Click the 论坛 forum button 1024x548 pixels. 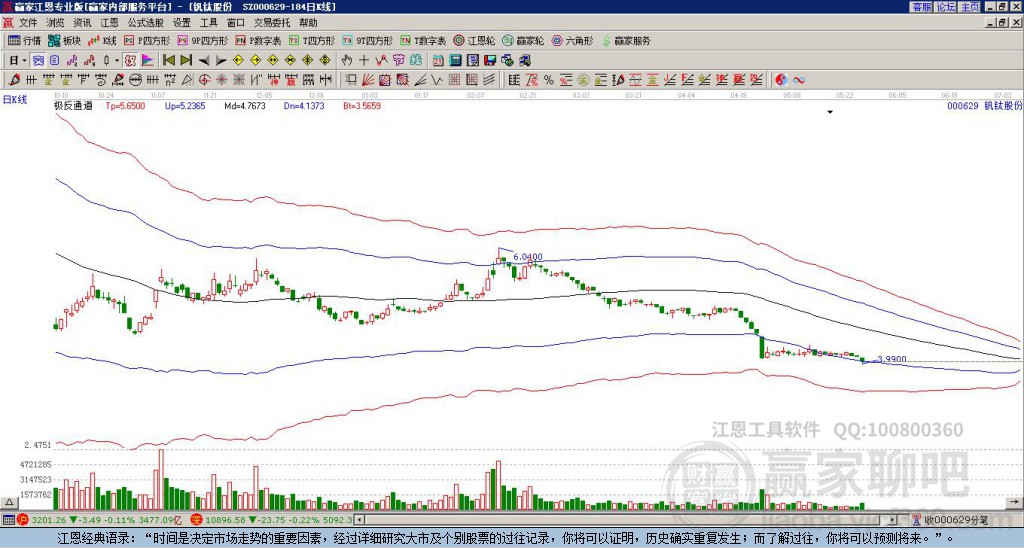click(945, 7)
